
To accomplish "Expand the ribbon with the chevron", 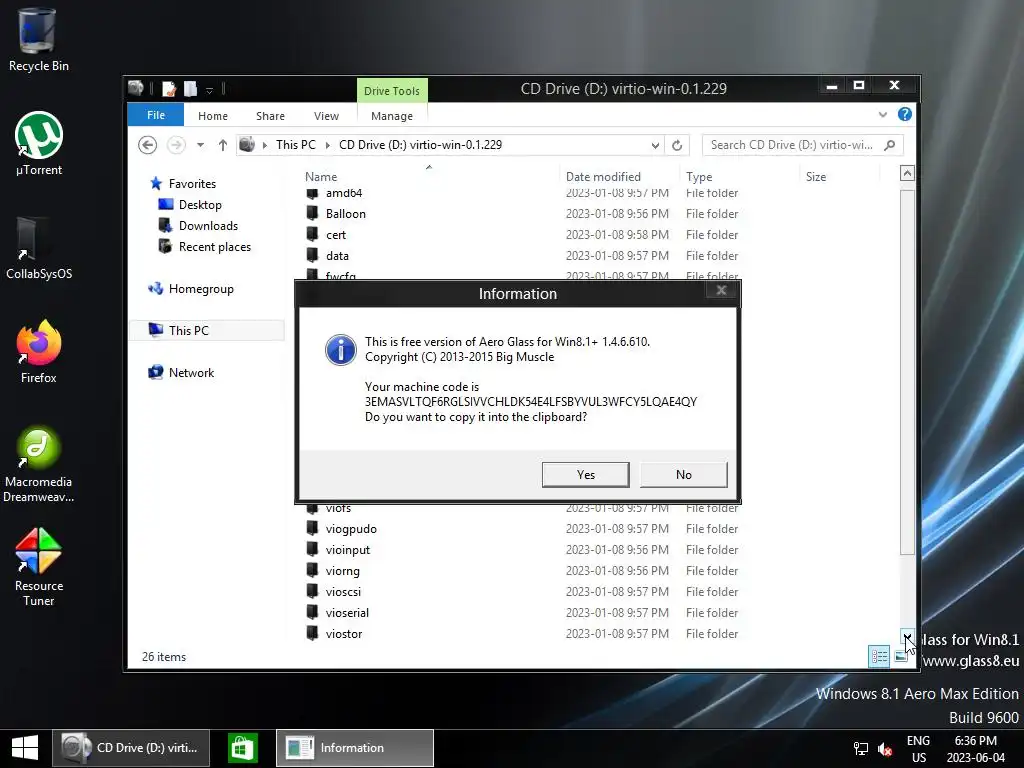I will pyautogui.click(x=883, y=114).
